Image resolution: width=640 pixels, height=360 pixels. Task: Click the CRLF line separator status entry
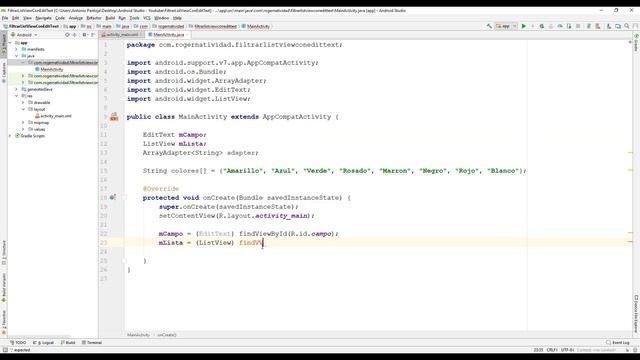pos(552,350)
